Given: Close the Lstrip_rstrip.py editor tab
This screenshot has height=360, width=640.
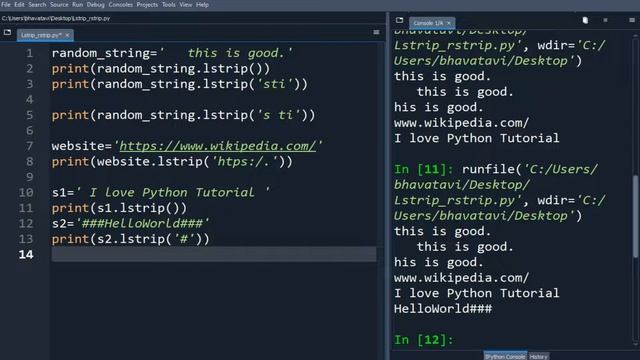Looking at the screenshot, I should (67, 36).
